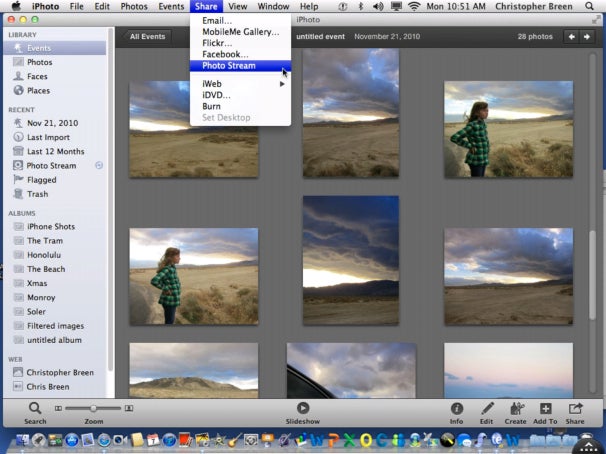Screen dimensions: 606x454
Task: Go to previous event arrow
Action: 572,37
